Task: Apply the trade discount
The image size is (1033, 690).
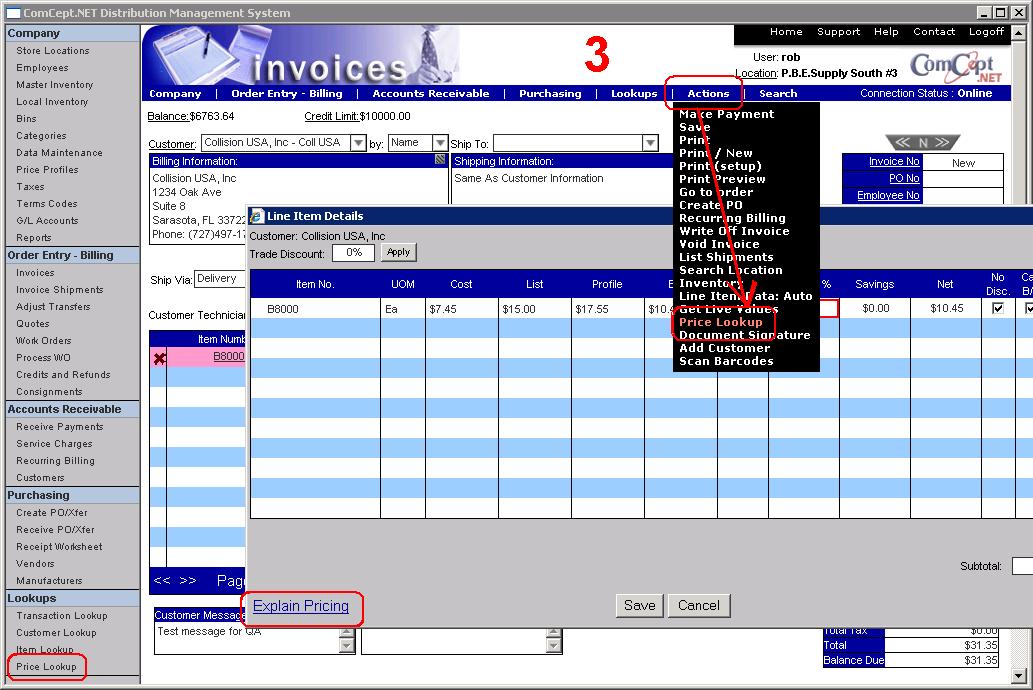Action: [x=398, y=253]
